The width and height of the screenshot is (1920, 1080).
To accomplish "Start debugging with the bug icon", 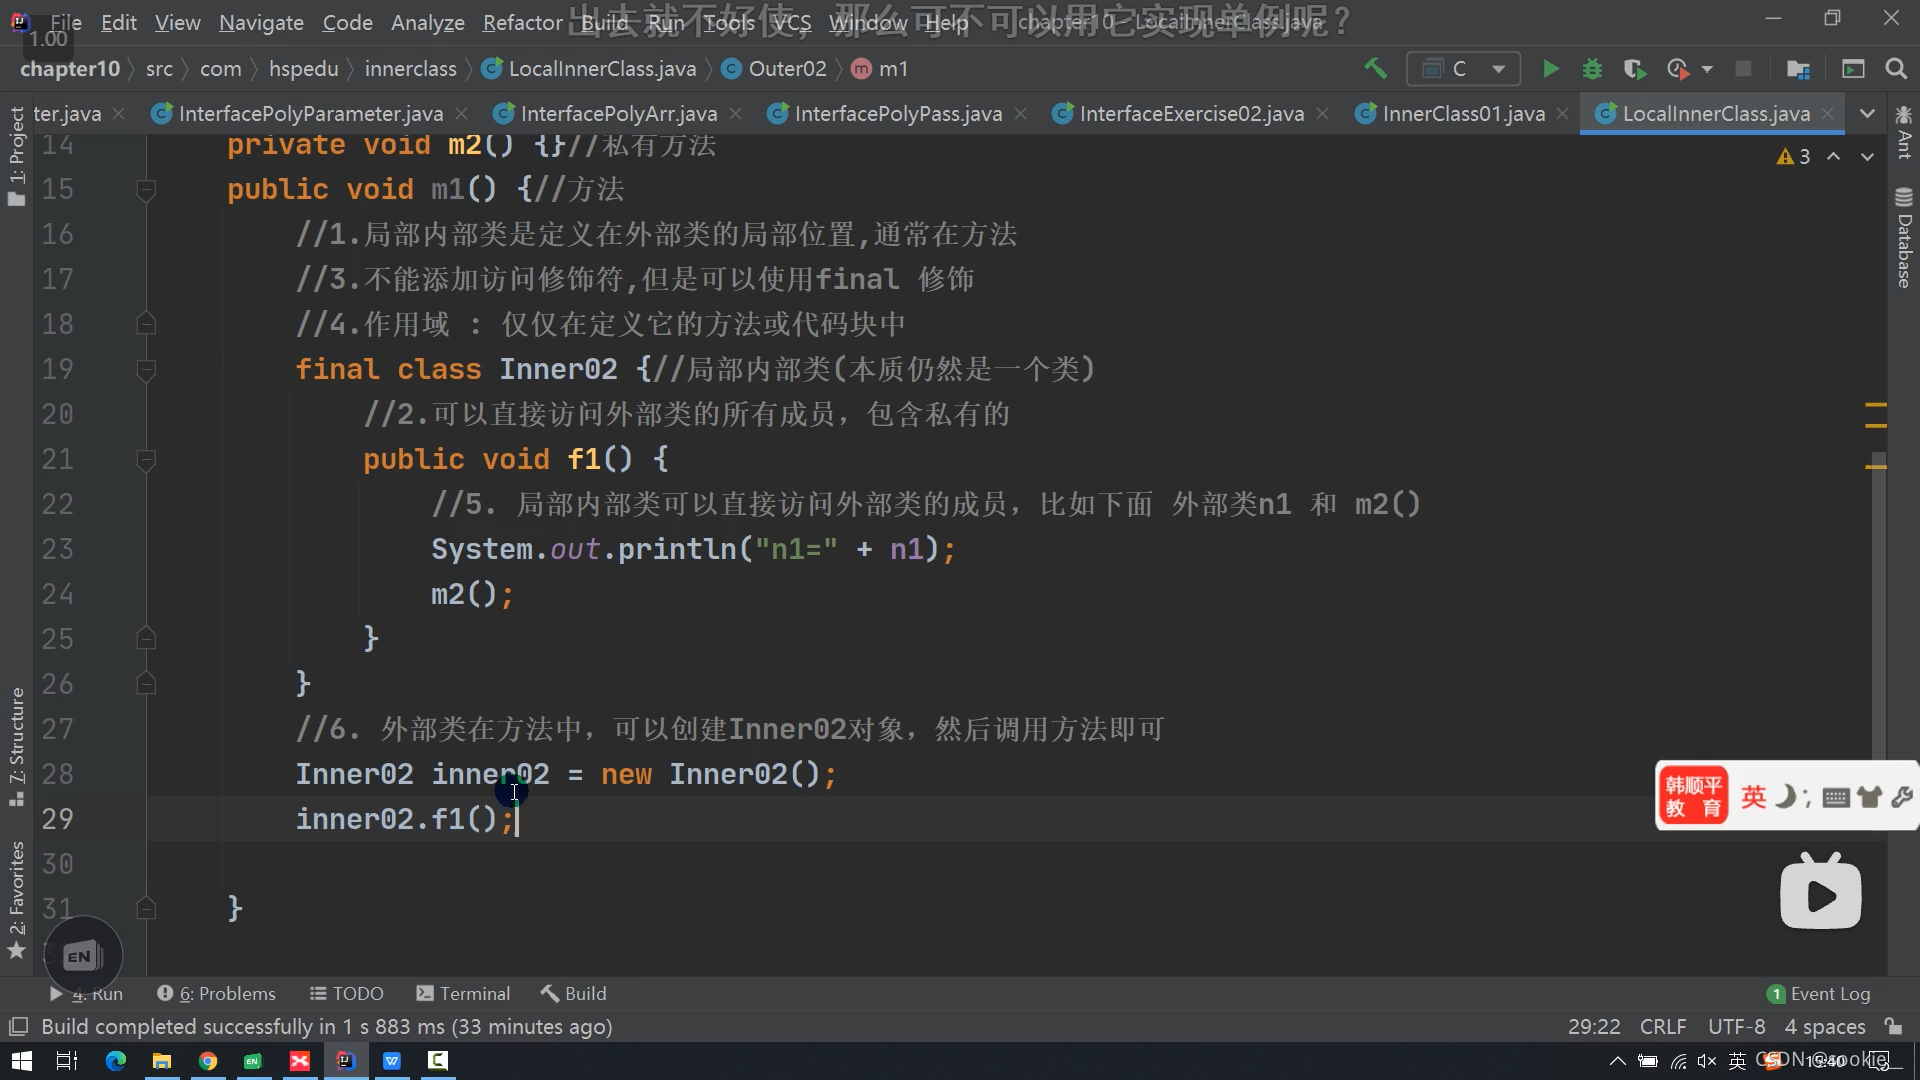I will tap(1592, 69).
